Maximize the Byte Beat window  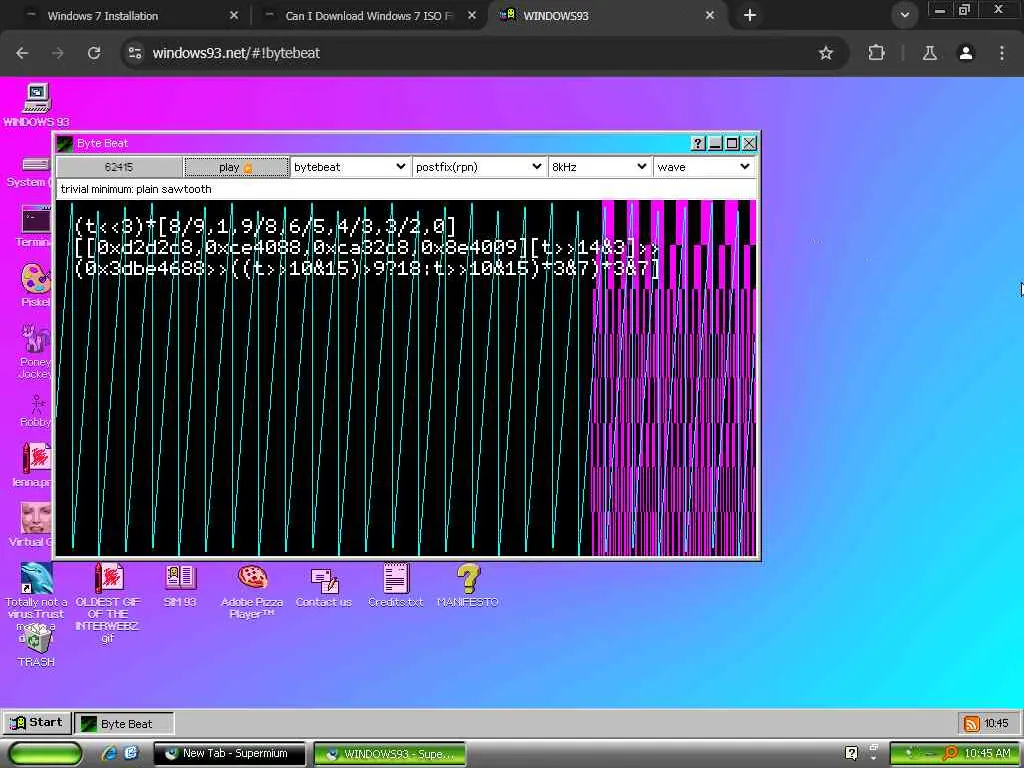coord(733,144)
